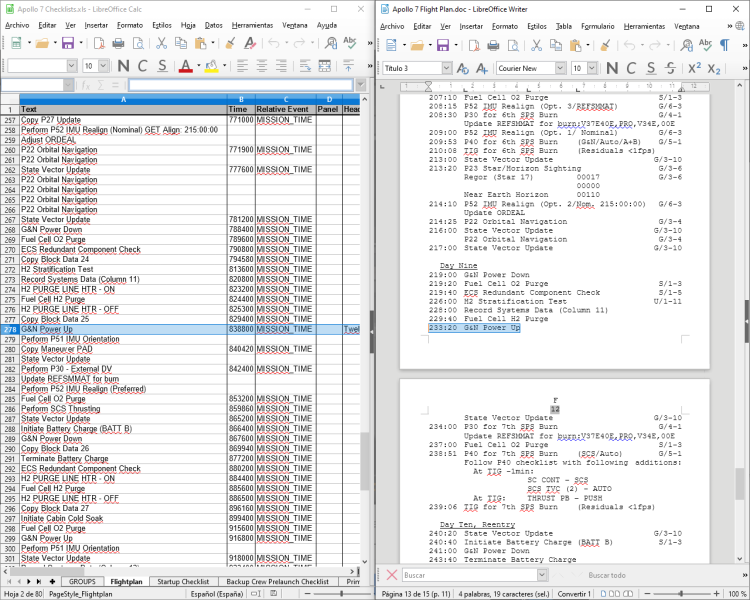750x600 pixels.
Task: Open Calc Hoja menu
Action: click(188, 25)
